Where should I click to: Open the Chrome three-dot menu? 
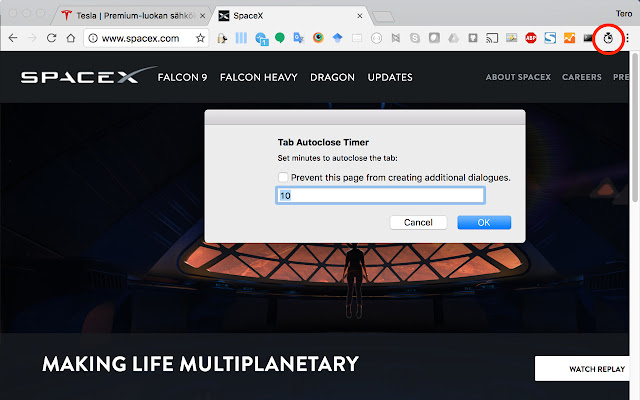(x=627, y=38)
